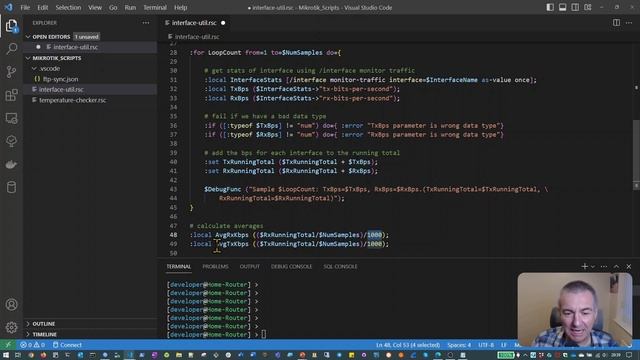
Task: Open the Selection menu
Action: pyautogui.click(x=68, y=7)
